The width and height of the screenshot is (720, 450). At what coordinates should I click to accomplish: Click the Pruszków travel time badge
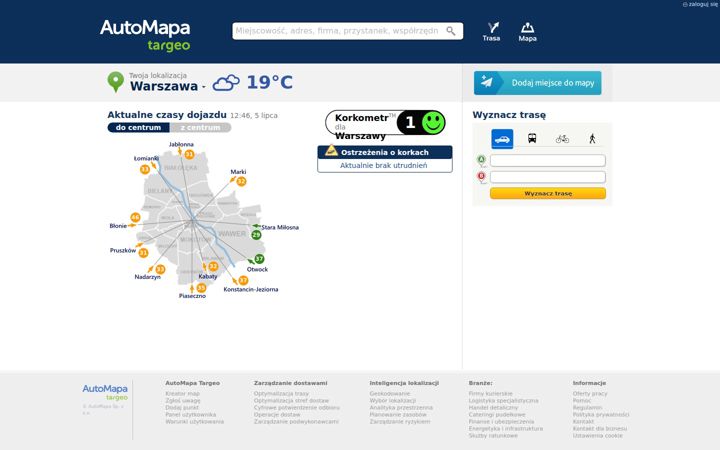point(143,253)
